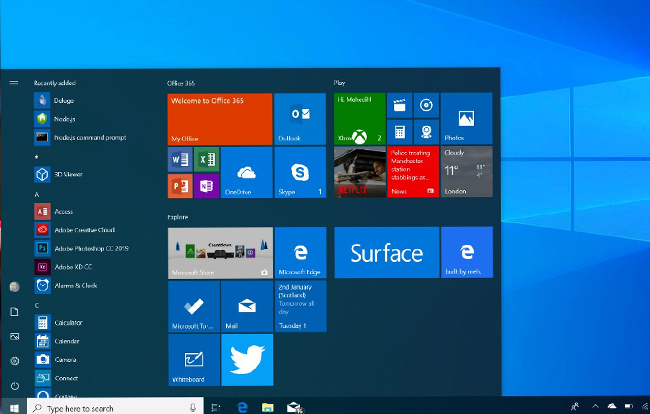Open the Weather tile showing London
Image resolution: width=650 pixels, height=414 pixels.
click(466, 172)
